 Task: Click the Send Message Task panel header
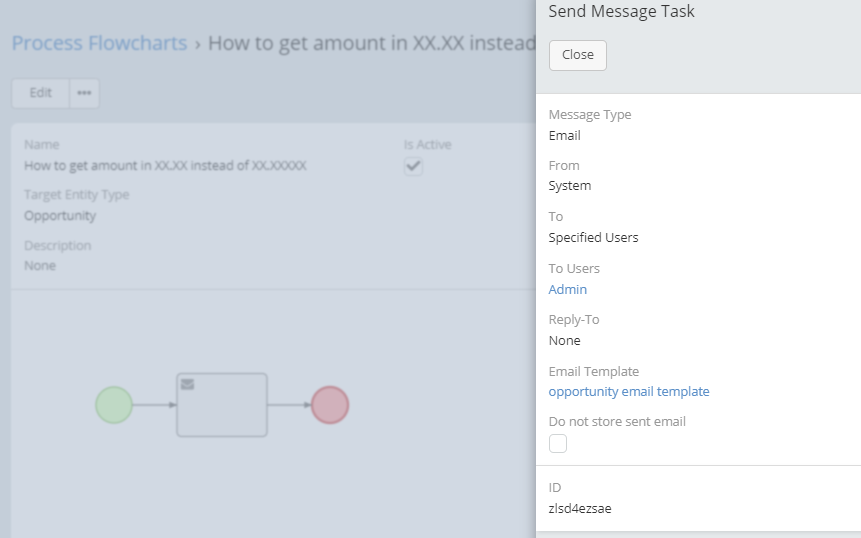pos(621,12)
